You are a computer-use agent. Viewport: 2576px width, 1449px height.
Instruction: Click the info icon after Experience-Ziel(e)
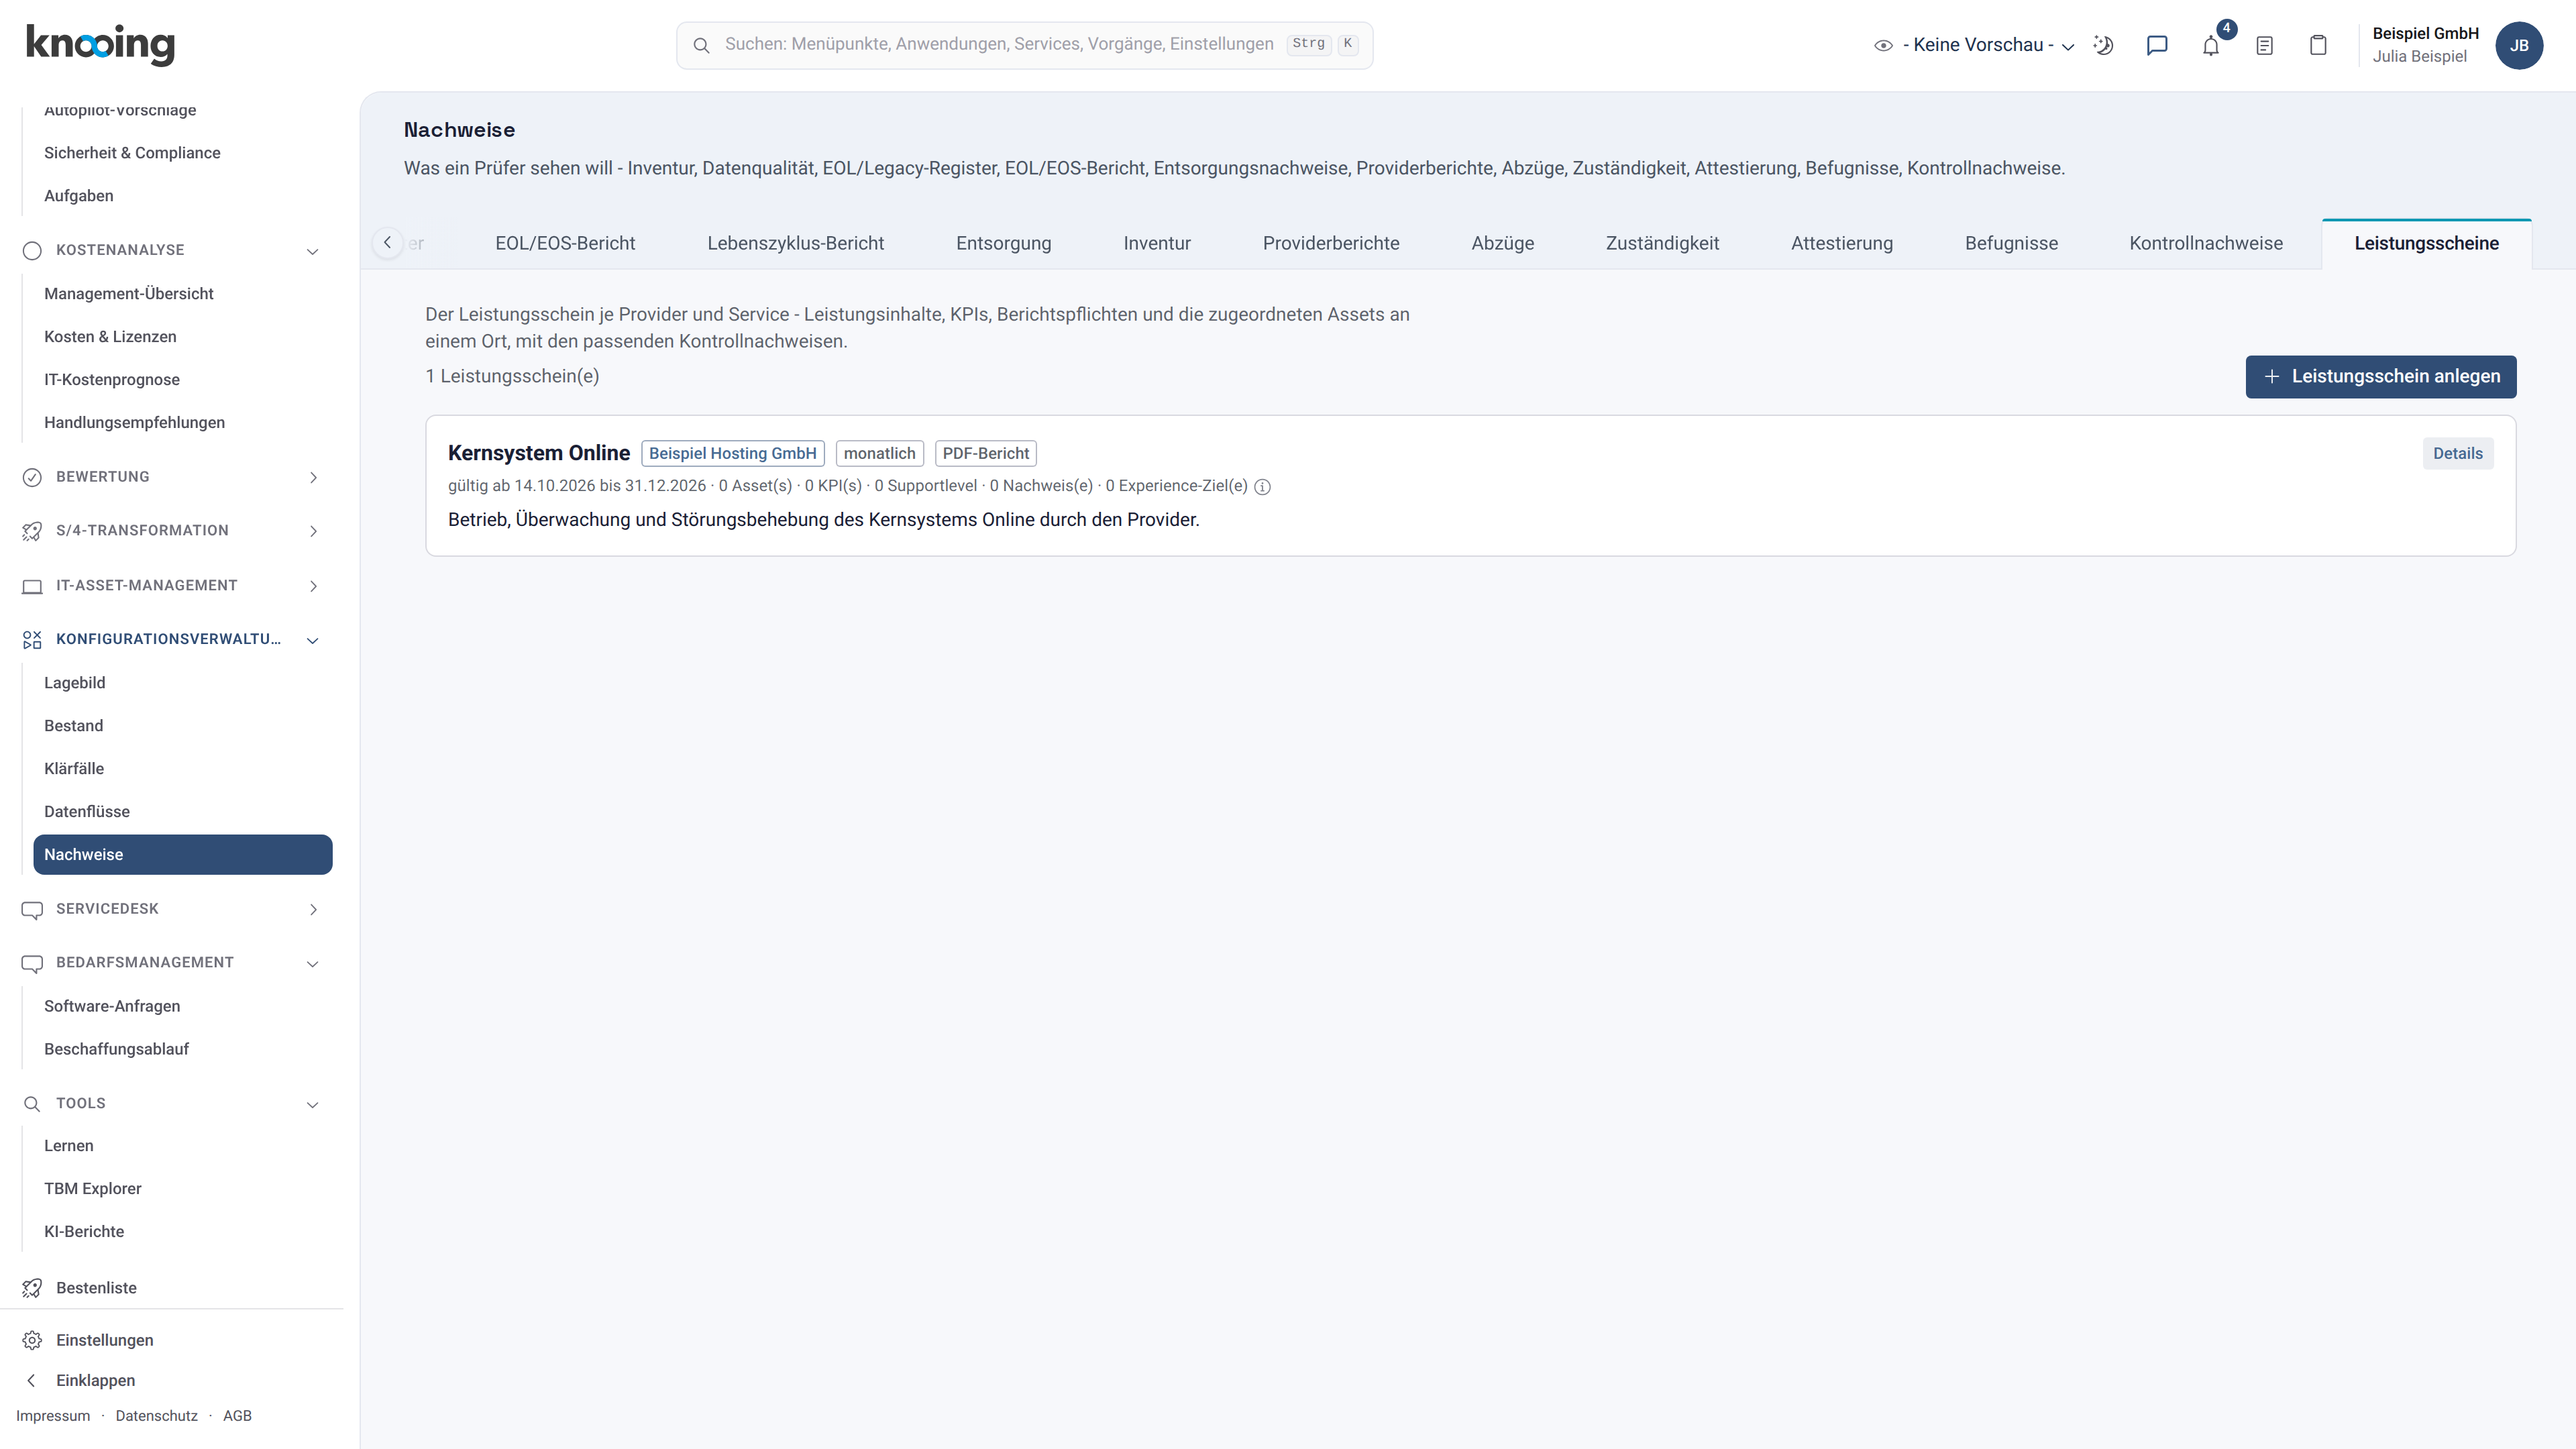1263,487
